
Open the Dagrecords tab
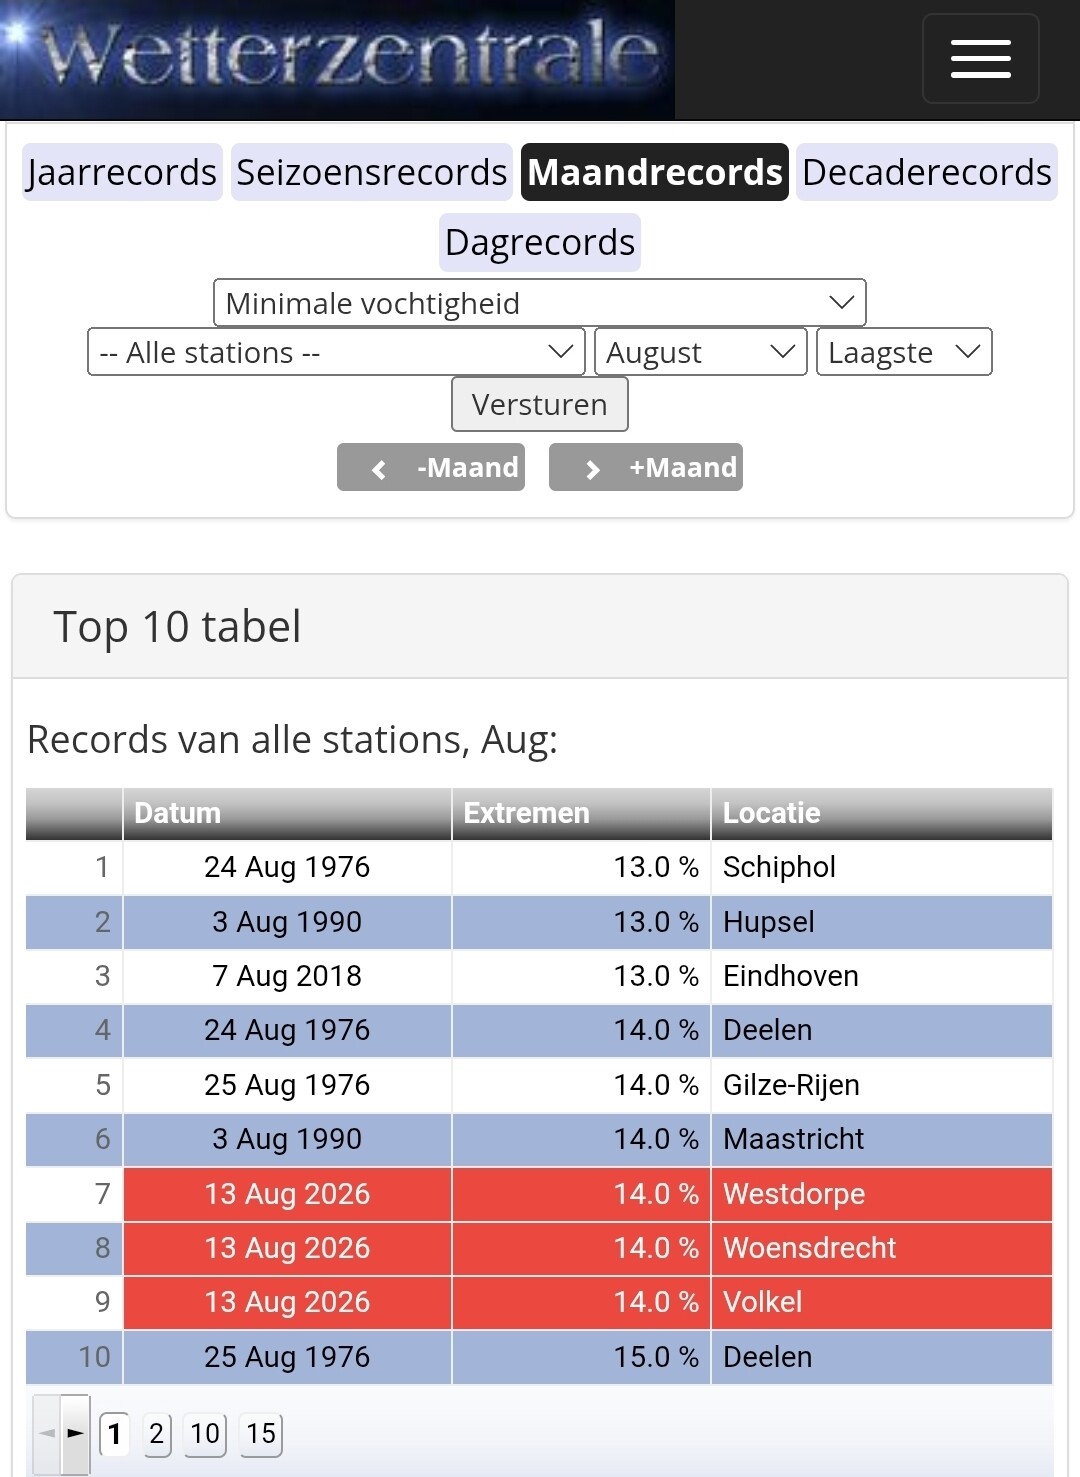tap(540, 242)
